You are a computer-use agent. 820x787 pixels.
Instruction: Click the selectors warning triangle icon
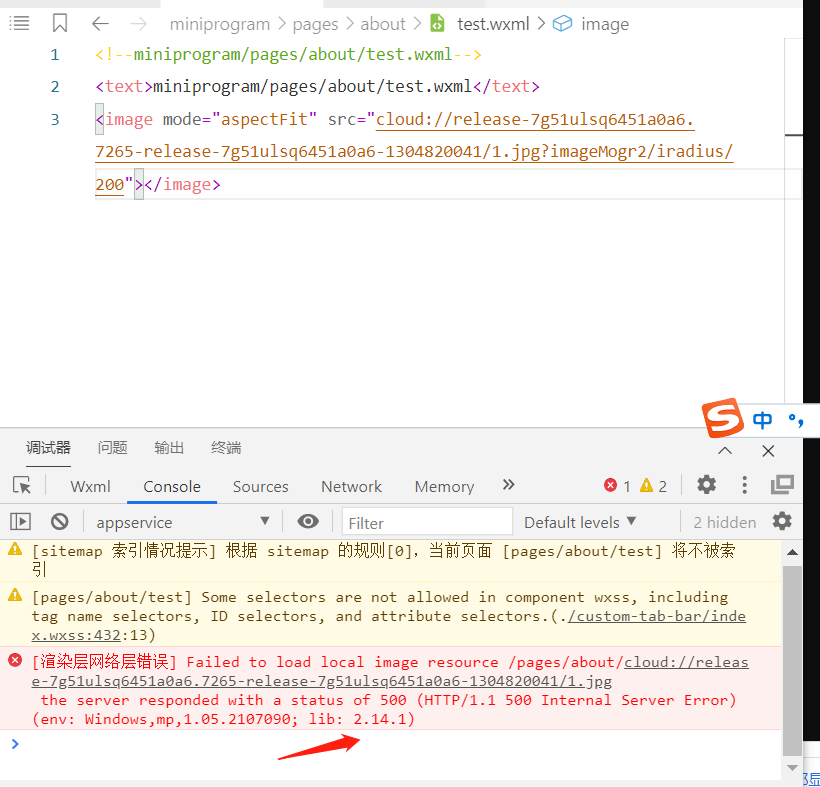click(x=15, y=595)
